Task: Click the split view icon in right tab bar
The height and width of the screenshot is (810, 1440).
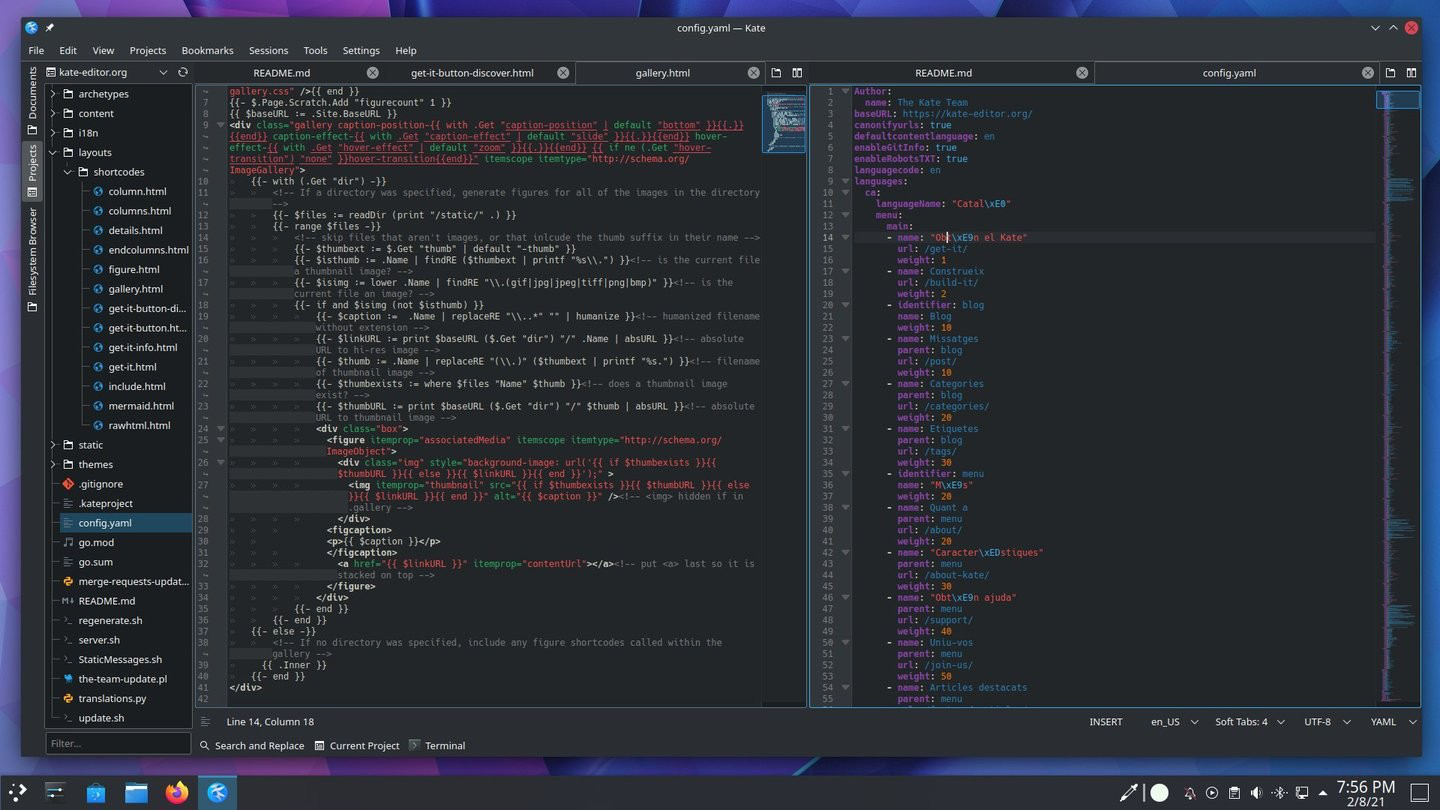Action: 1411,73
